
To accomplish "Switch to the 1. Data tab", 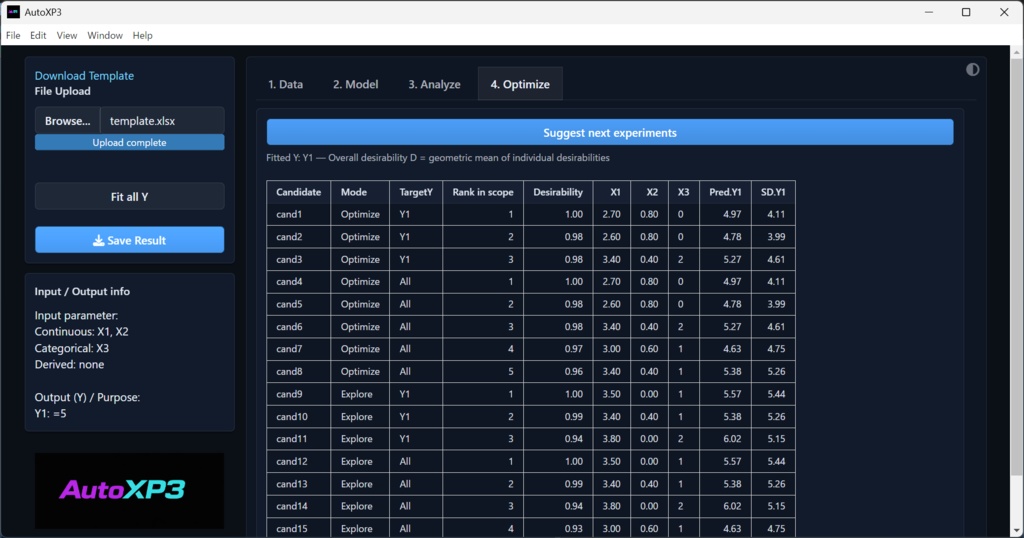I will 285,84.
